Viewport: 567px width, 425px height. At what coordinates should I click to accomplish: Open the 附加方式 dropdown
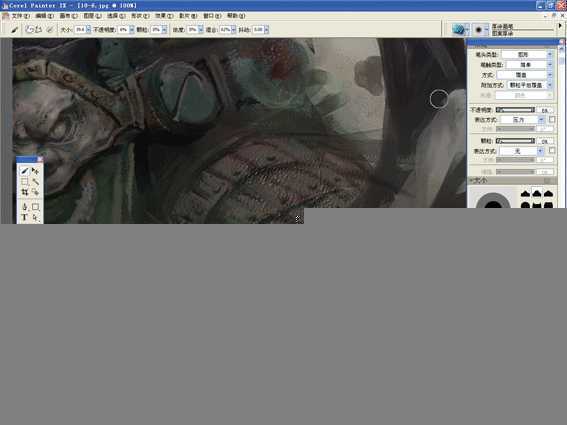pos(530,85)
